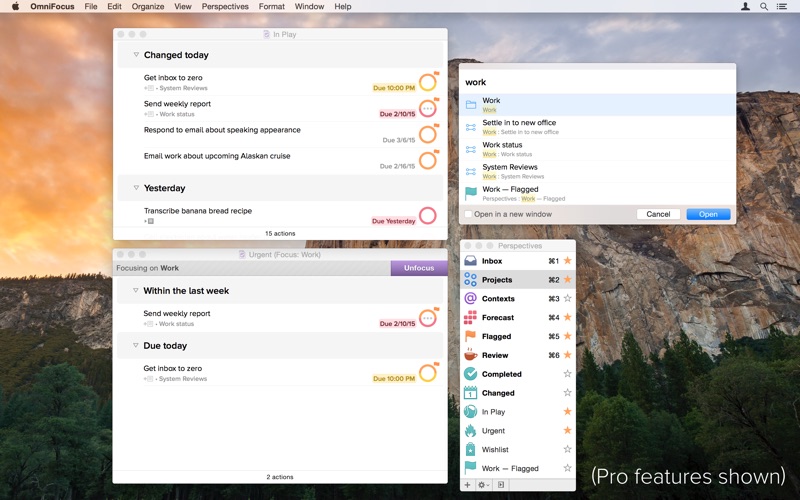This screenshot has height=500, width=800.
Task: Collapse the 'Within the last week' group
Action: tap(136, 290)
